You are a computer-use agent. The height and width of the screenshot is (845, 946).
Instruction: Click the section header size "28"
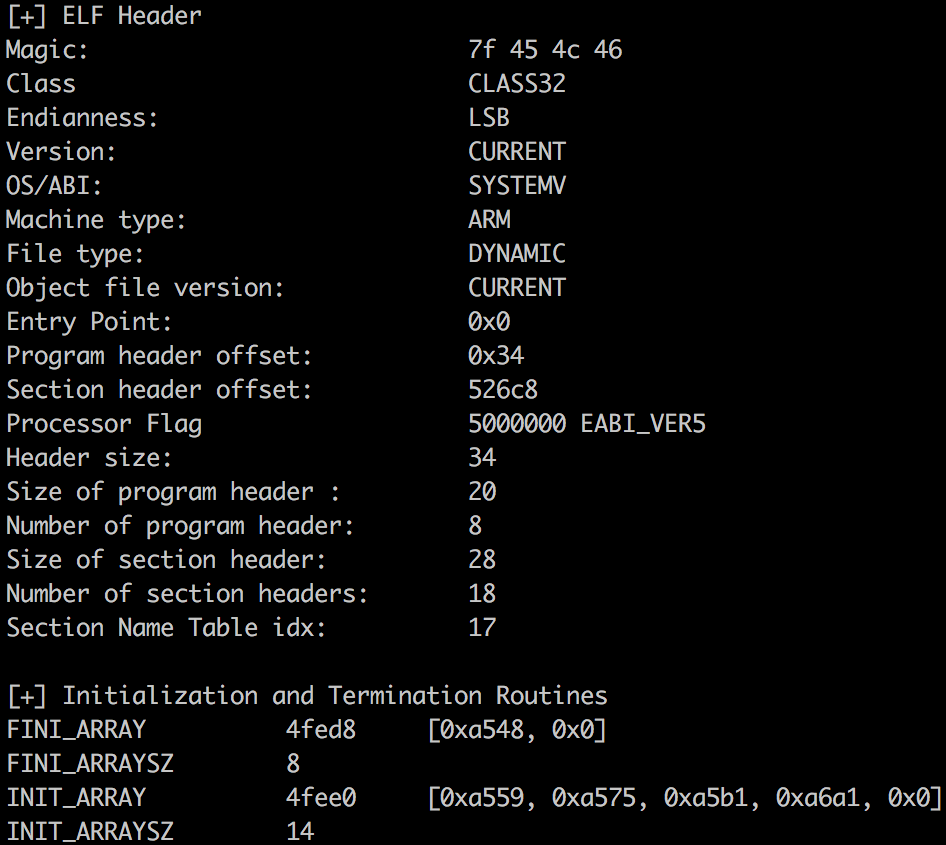tap(482, 560)
